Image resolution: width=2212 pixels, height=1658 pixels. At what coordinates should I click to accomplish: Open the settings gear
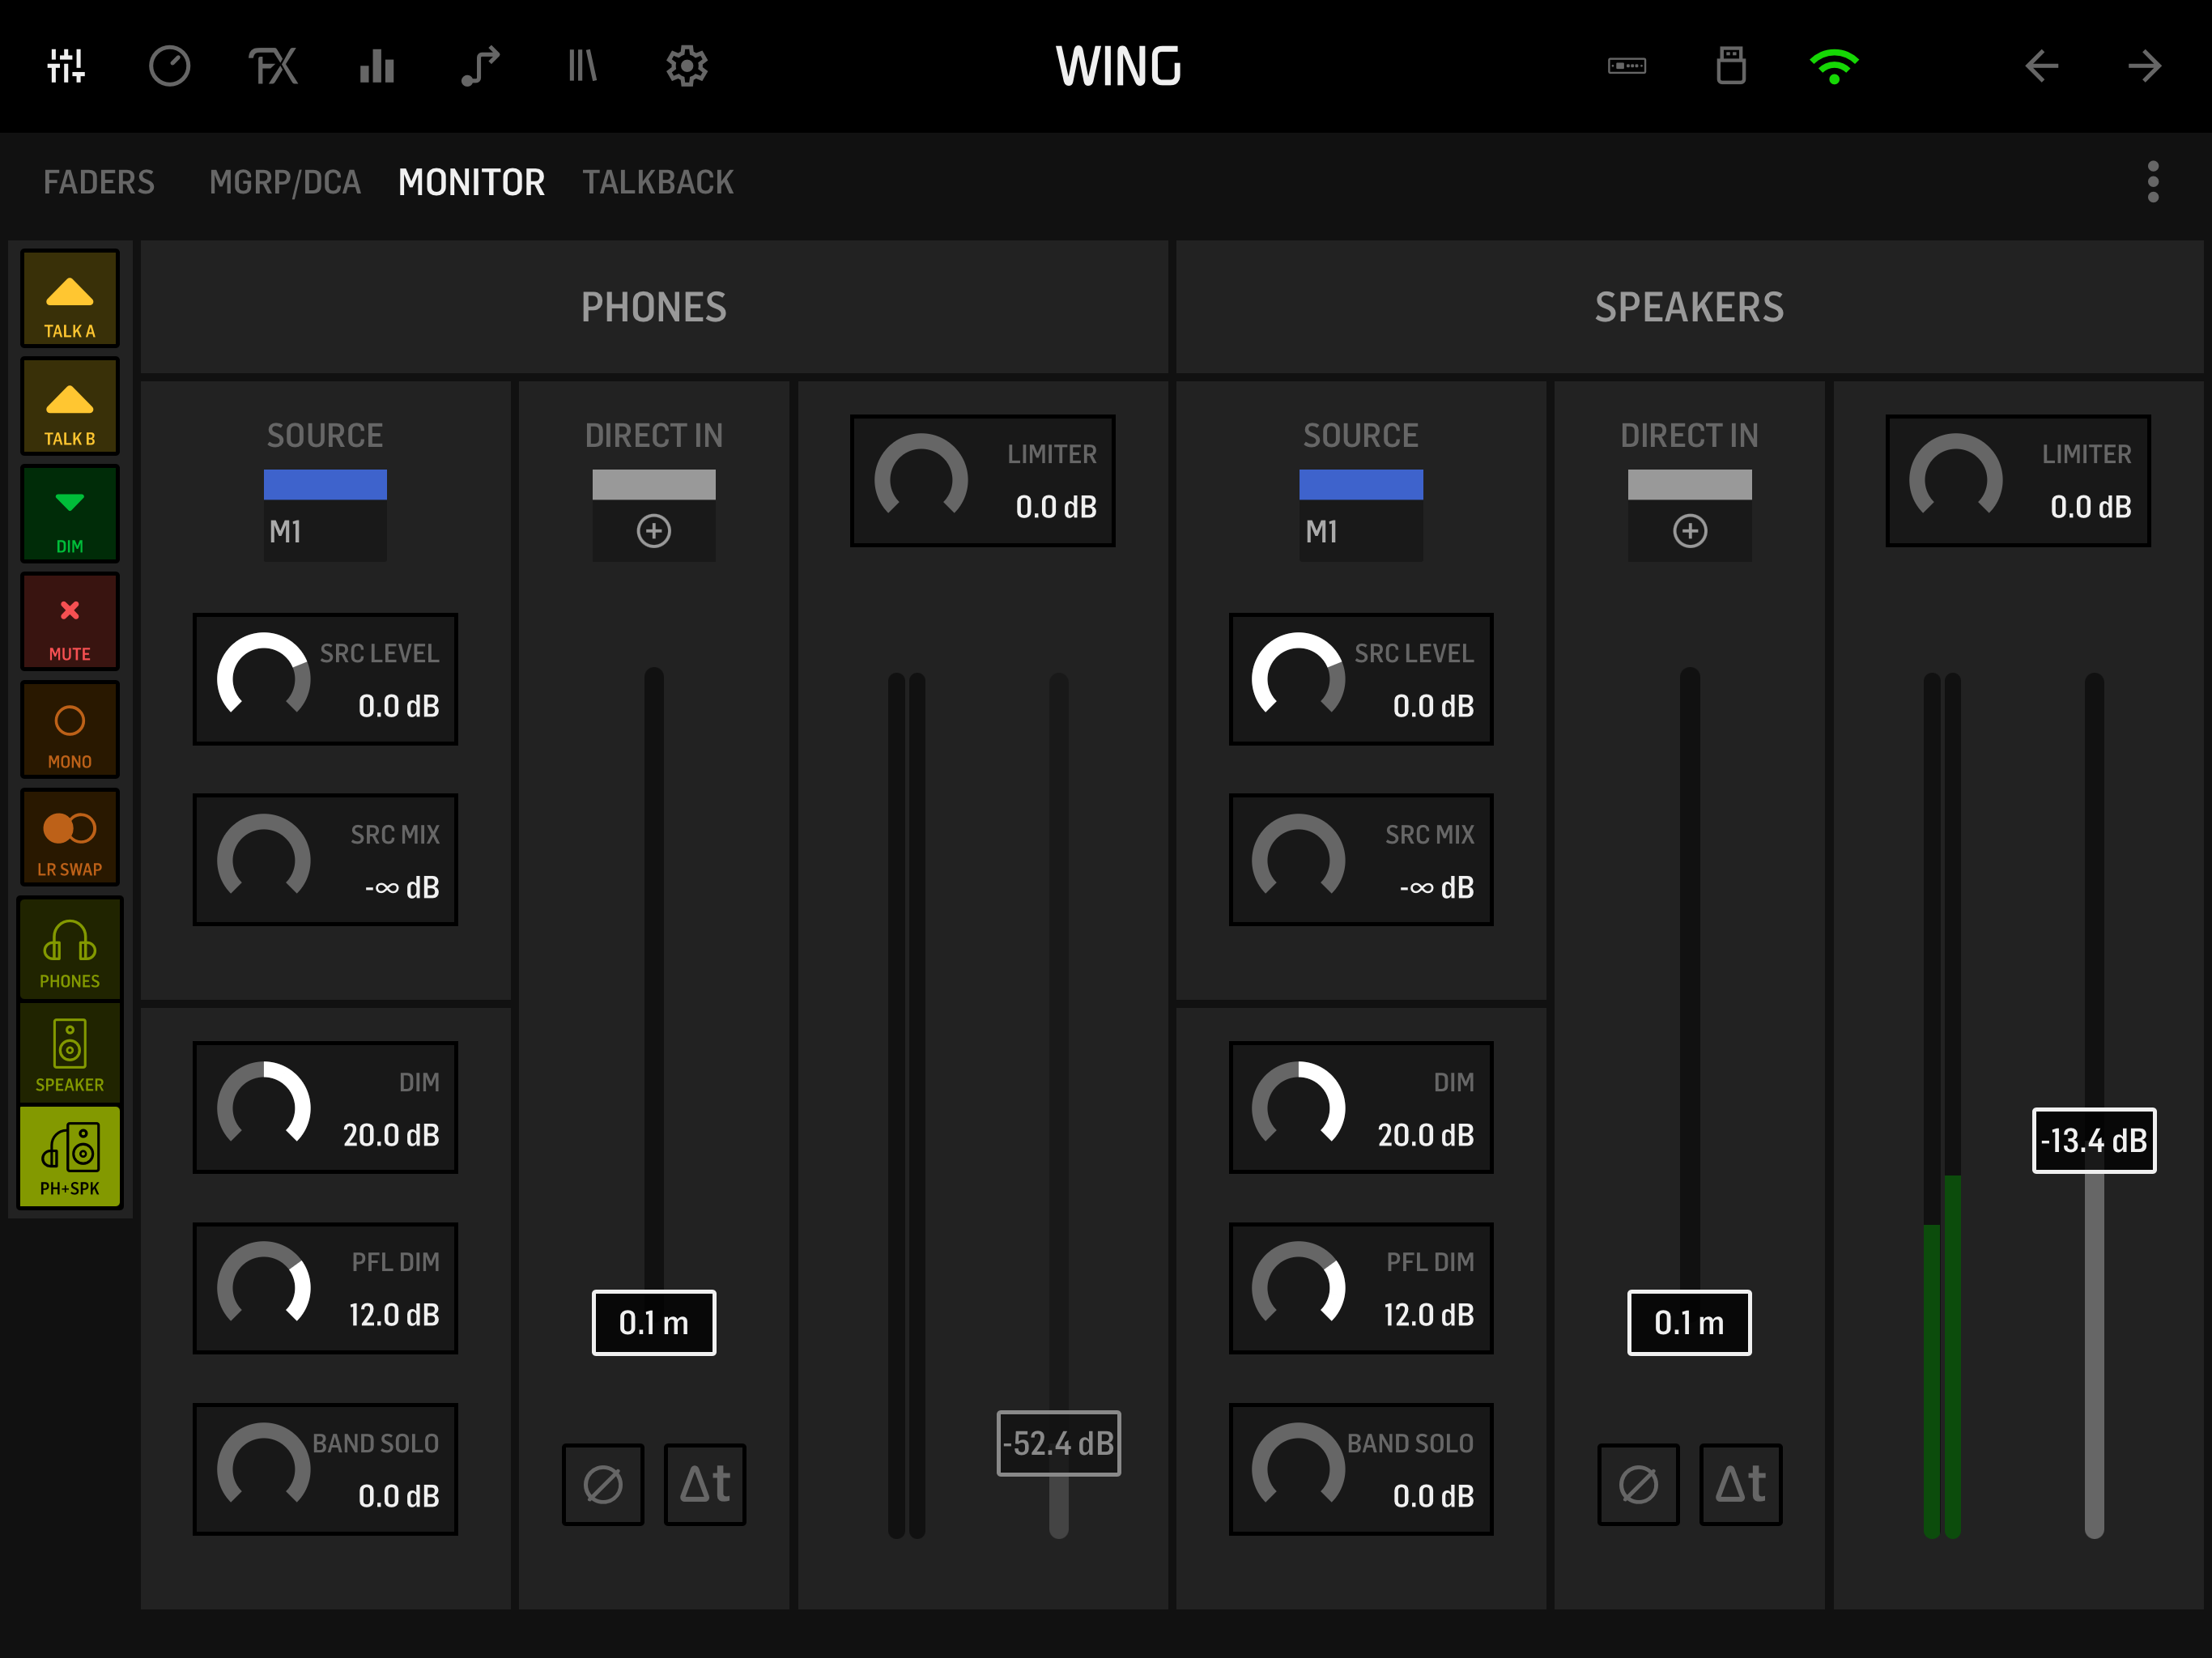pos(687,66)
